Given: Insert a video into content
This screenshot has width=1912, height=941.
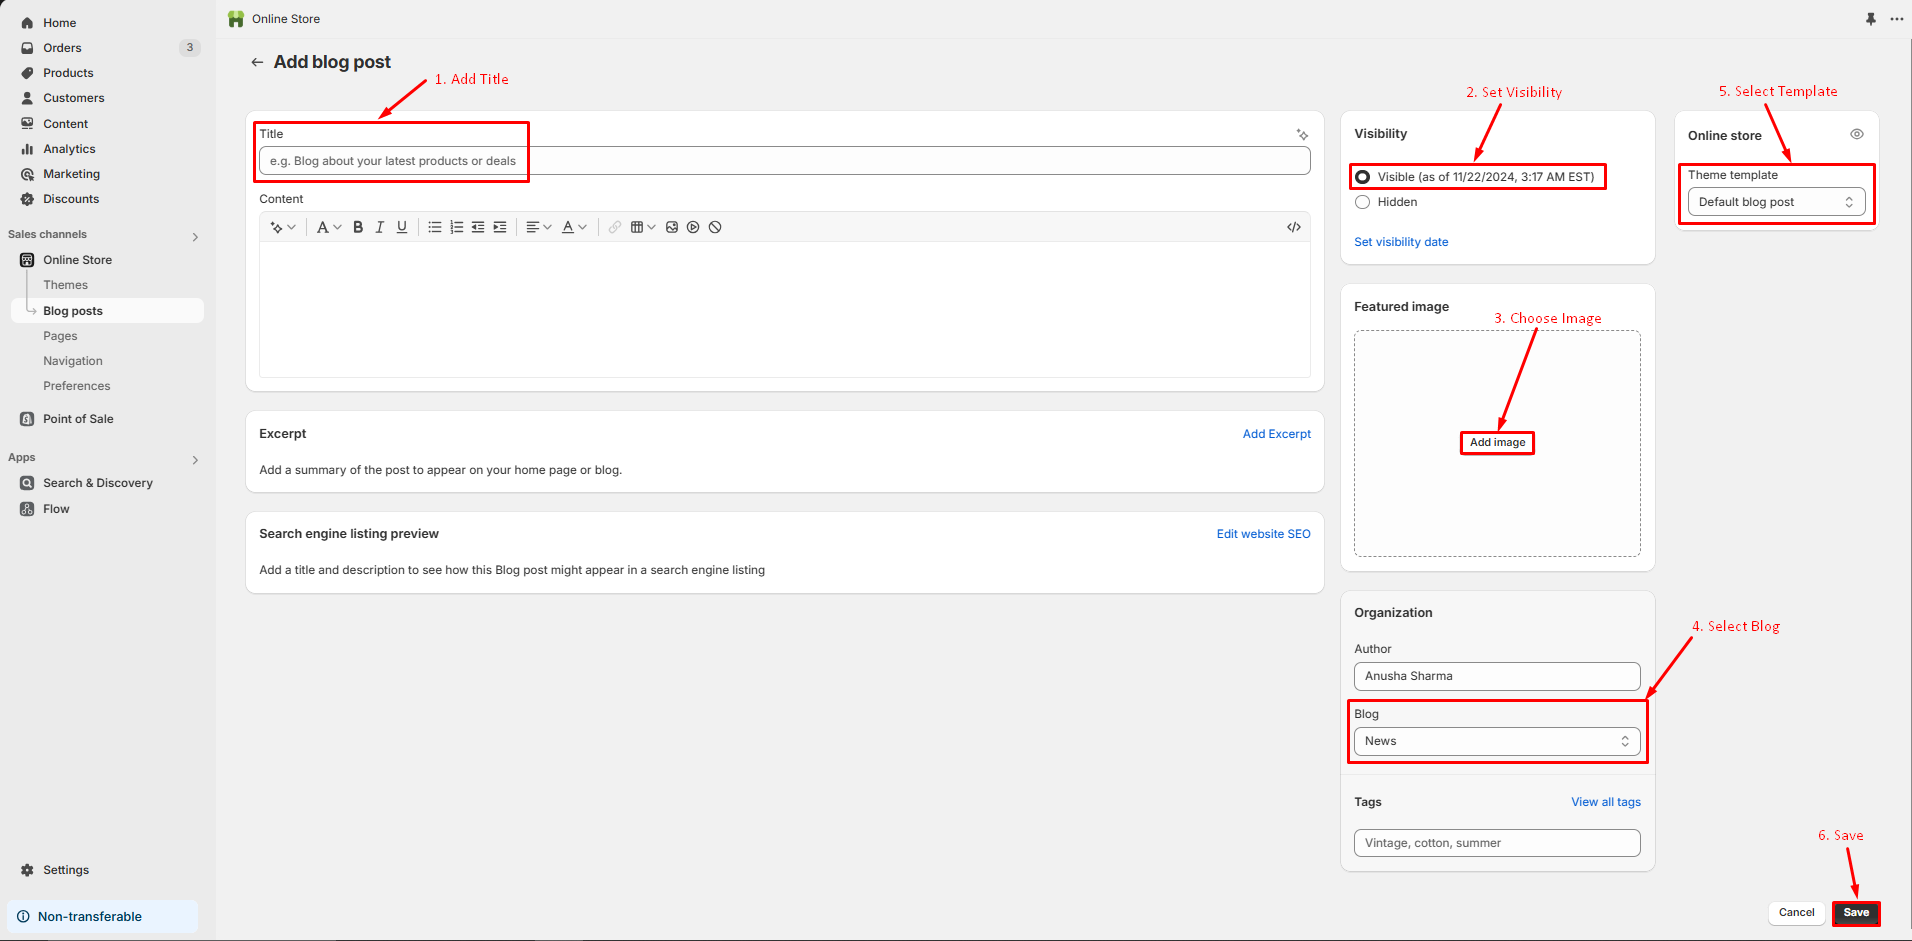Looking at the screenshot, I should click(x=693, y=227).
